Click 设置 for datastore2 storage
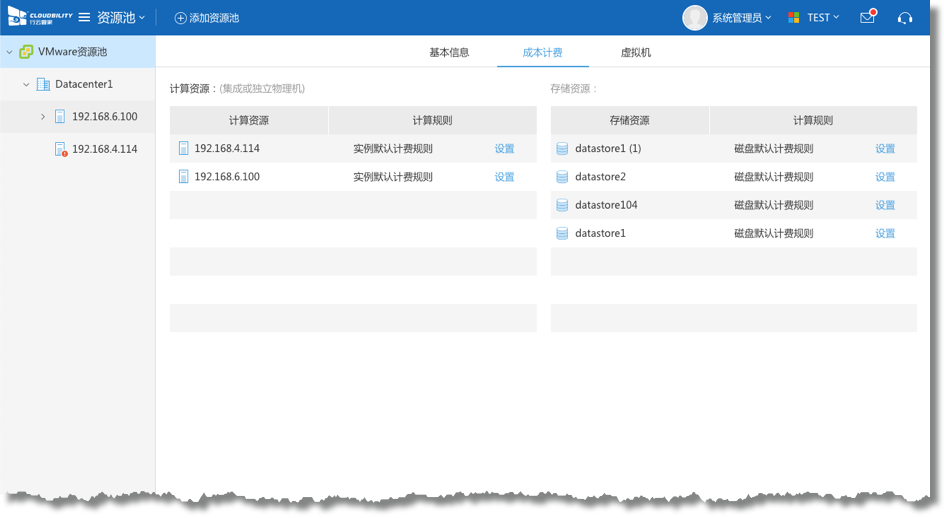The image size is (944, 518). click(x=885, y=177)
